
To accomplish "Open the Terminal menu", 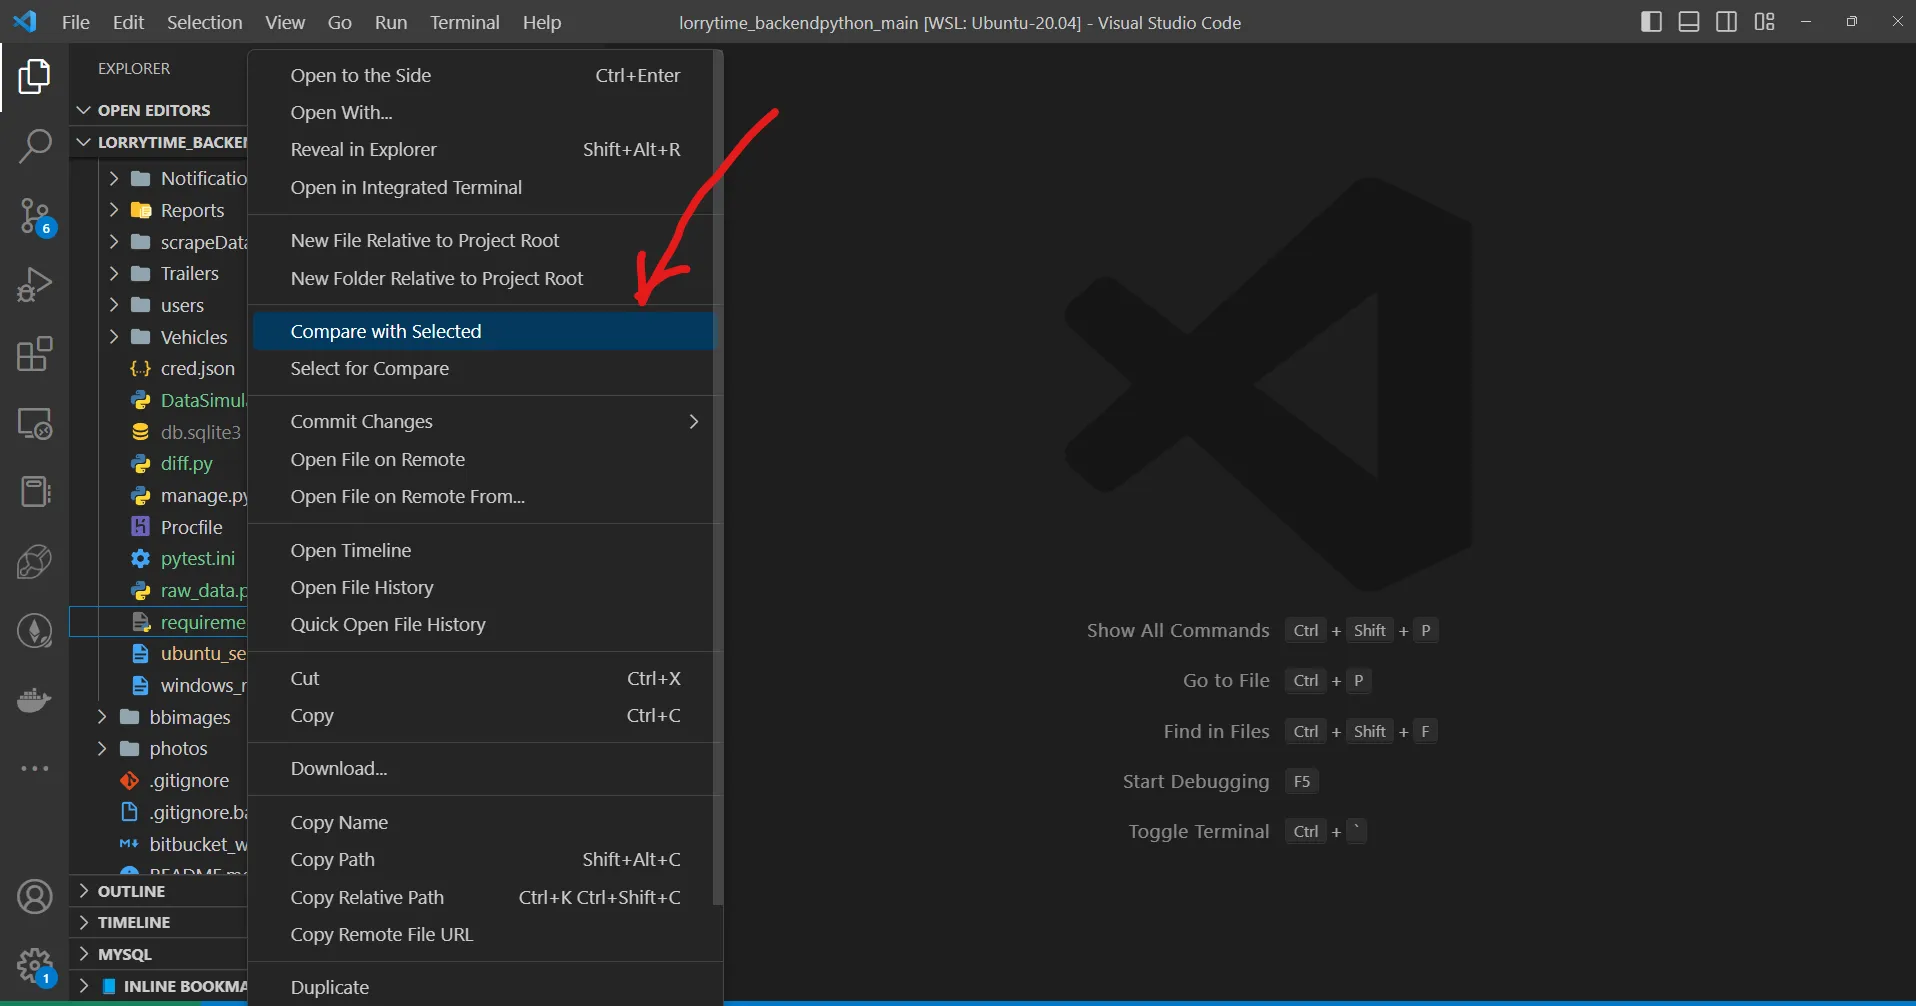I will coord(464,22).
